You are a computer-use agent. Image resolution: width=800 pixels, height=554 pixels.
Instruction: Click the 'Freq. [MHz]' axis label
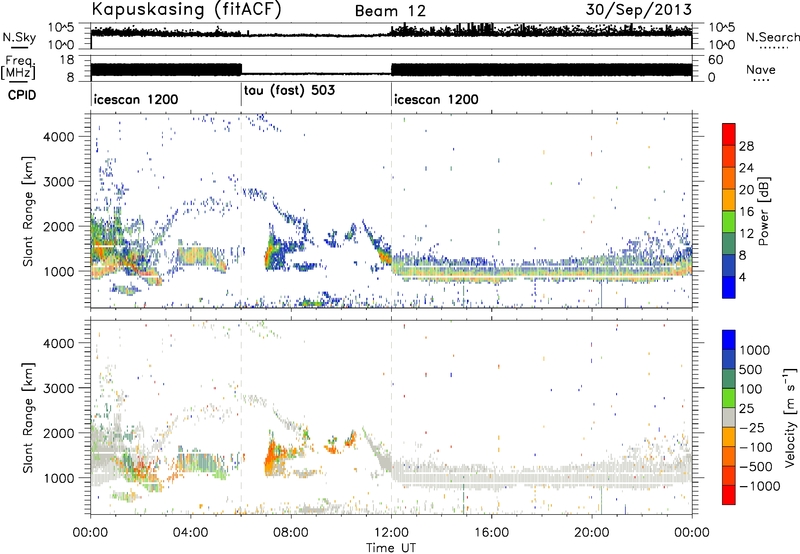click(x=18, y=67)
